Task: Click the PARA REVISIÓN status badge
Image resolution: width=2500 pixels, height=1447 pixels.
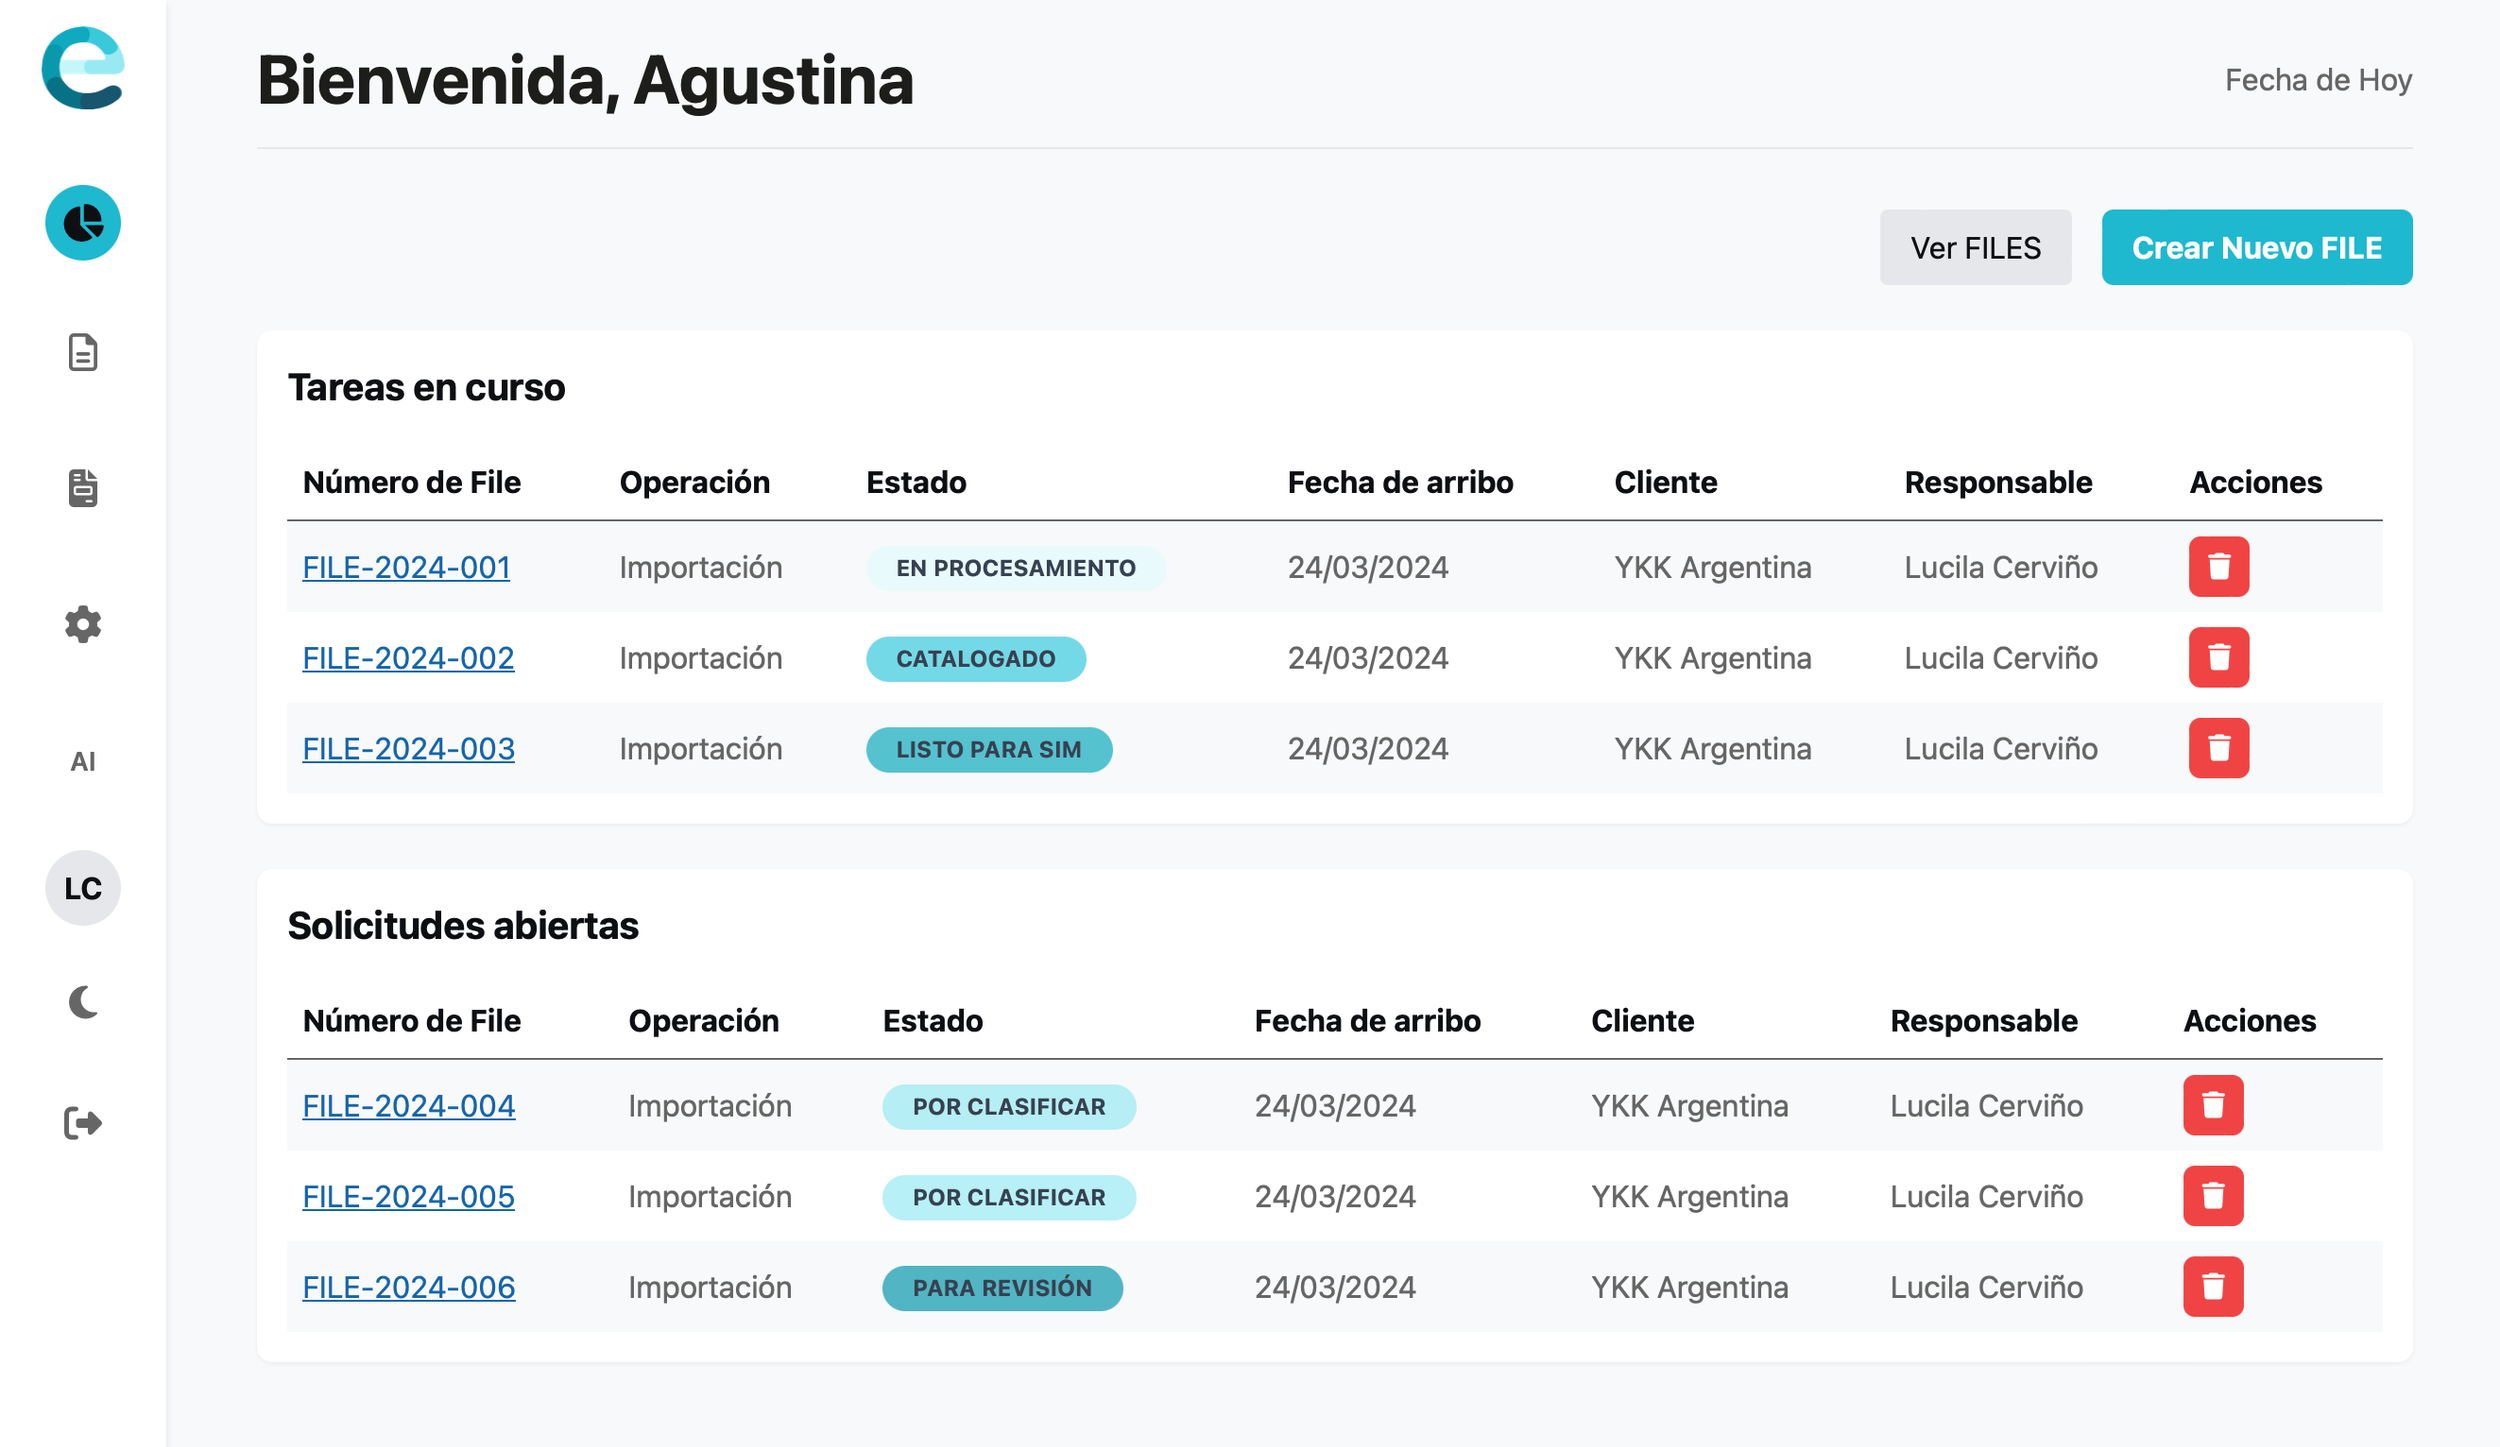Action: [x=1002, y=1288]
